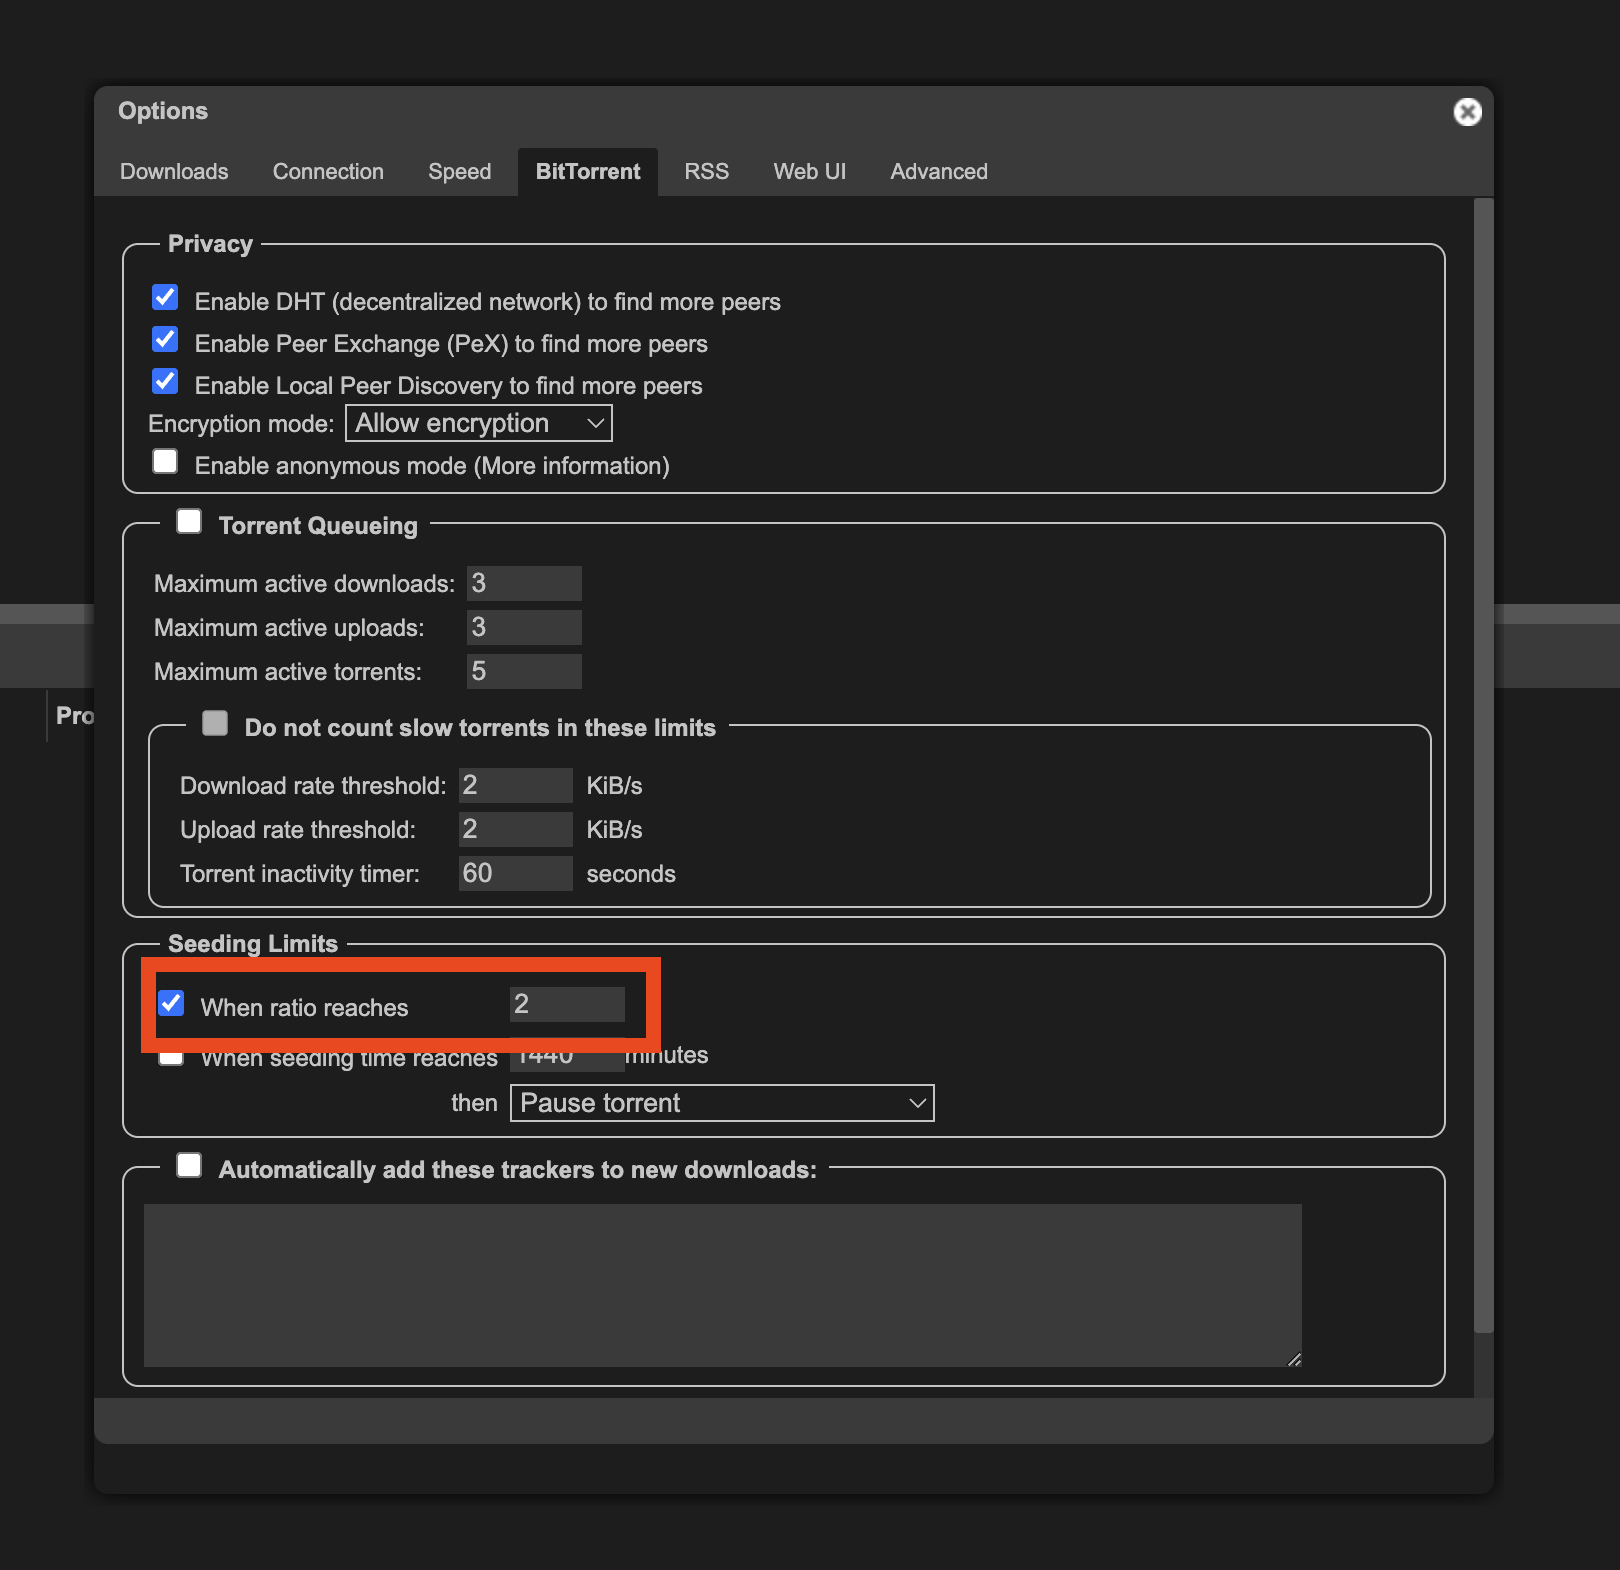Image resolution: width=1620 pixels, height=1570 pixels.
Task: Open the Speed settings tab
Action: (x=459, y=171)
